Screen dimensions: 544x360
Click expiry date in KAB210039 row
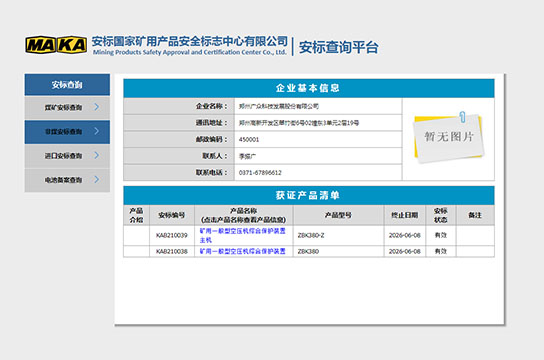405,235
